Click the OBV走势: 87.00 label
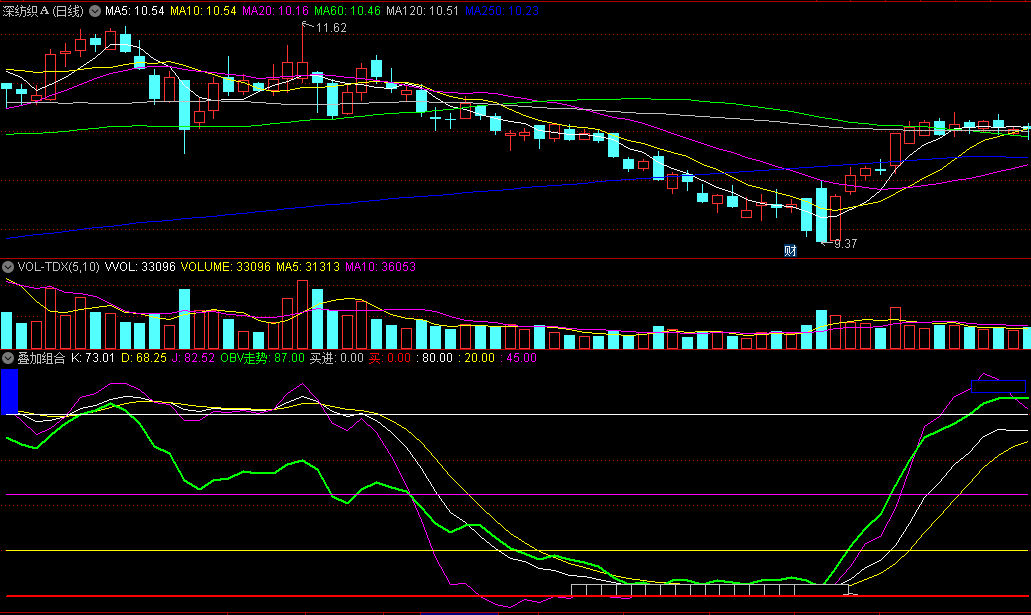The width and height of the screenshot is (1031, 615). pyautogui.click(x=262, y=358)
